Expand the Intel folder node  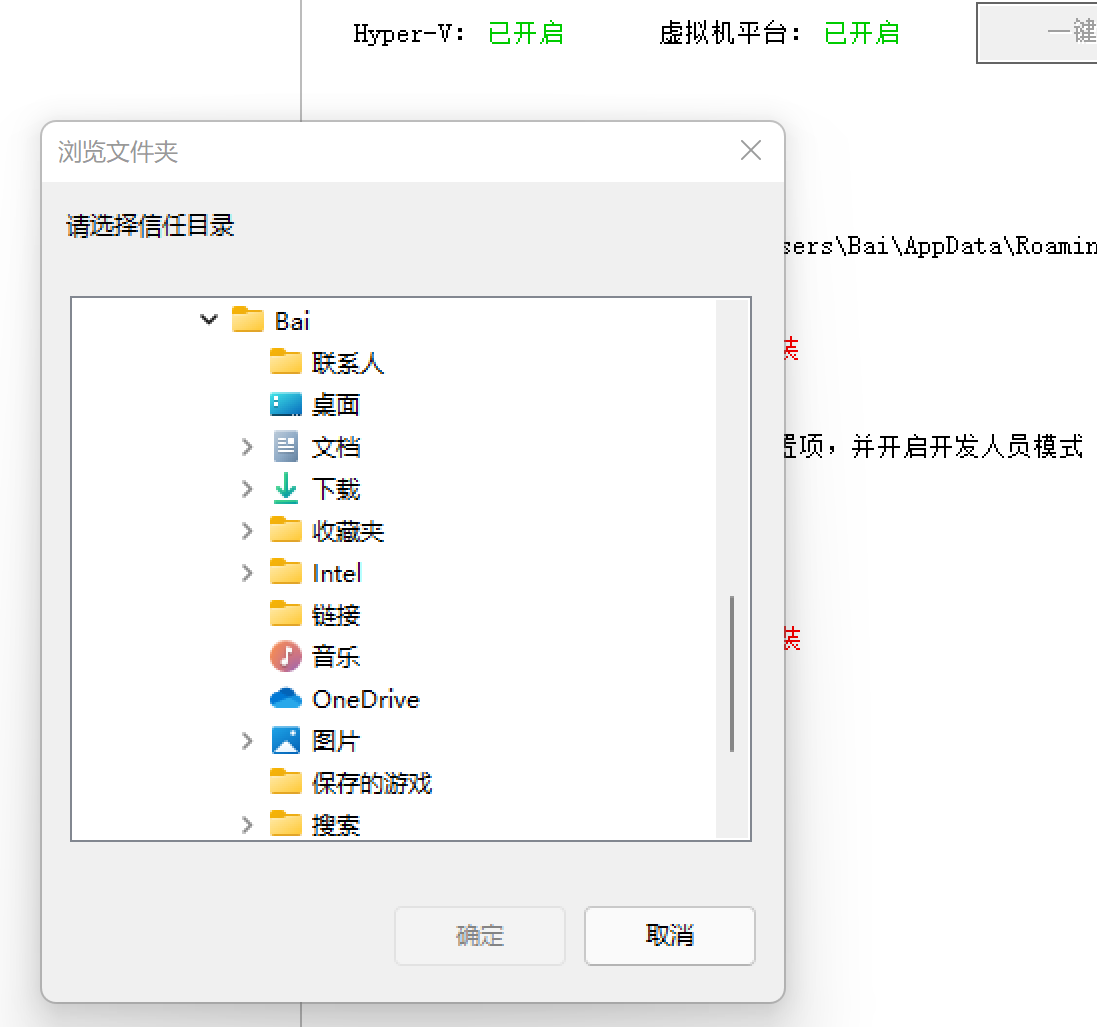247,572
